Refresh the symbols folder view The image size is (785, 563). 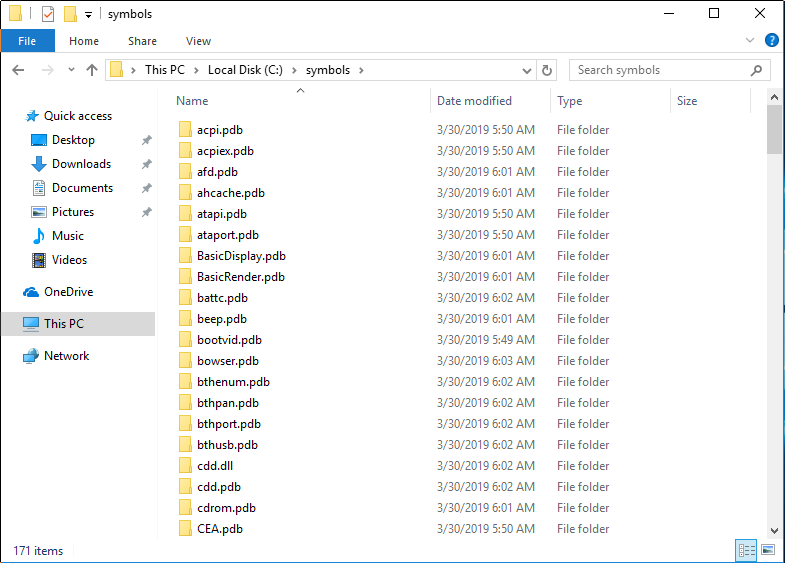tap(546, 70)
